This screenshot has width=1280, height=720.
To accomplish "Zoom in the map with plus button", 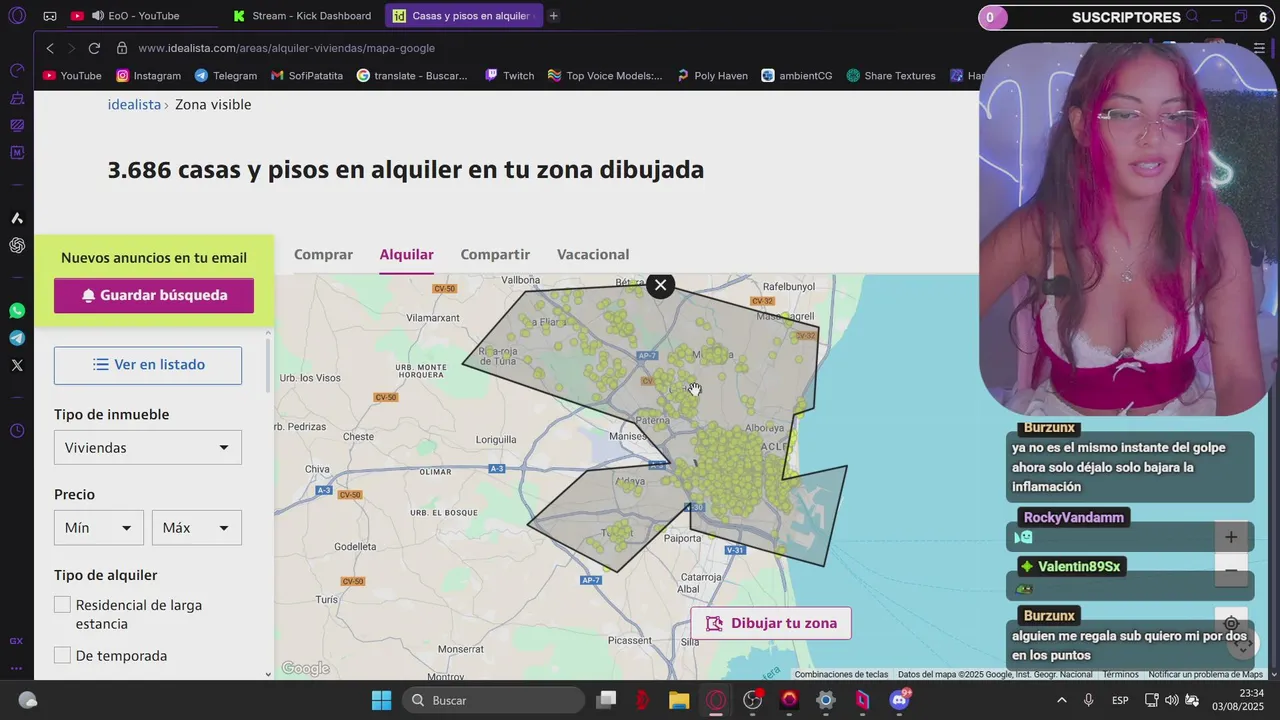I will click(1231, 537).
